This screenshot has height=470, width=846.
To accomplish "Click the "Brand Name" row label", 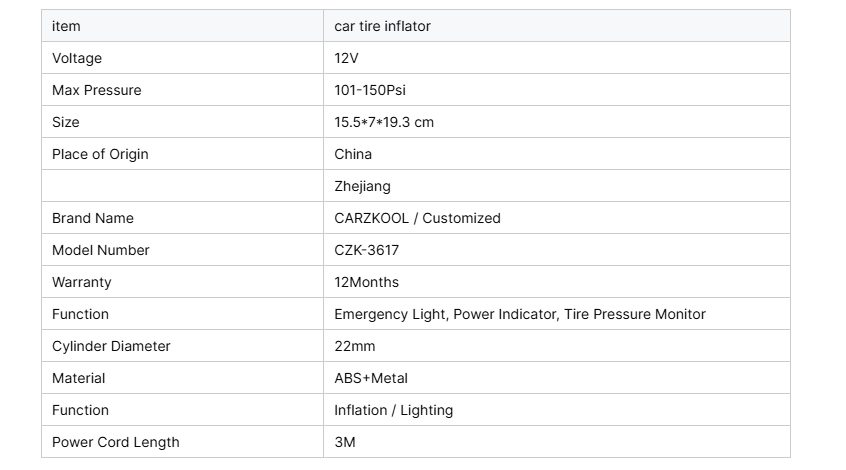I will 93,218.
